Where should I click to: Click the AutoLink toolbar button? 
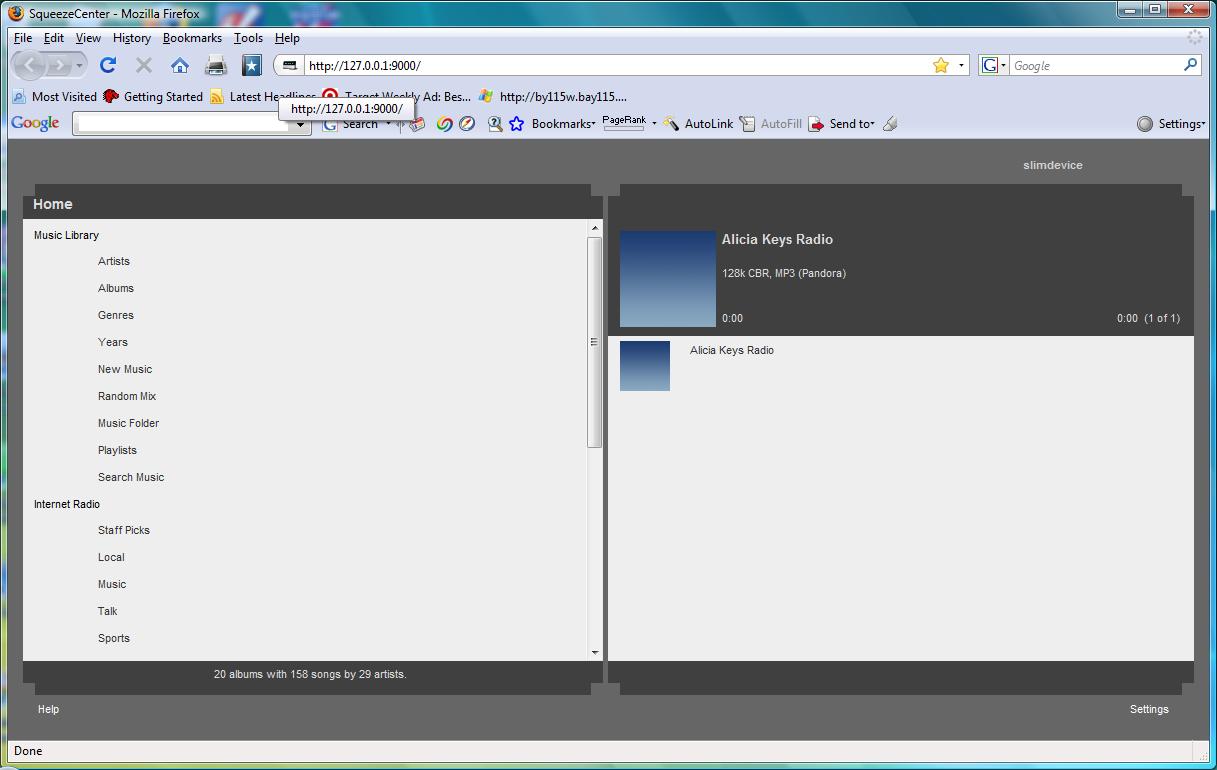pos(698,124)
